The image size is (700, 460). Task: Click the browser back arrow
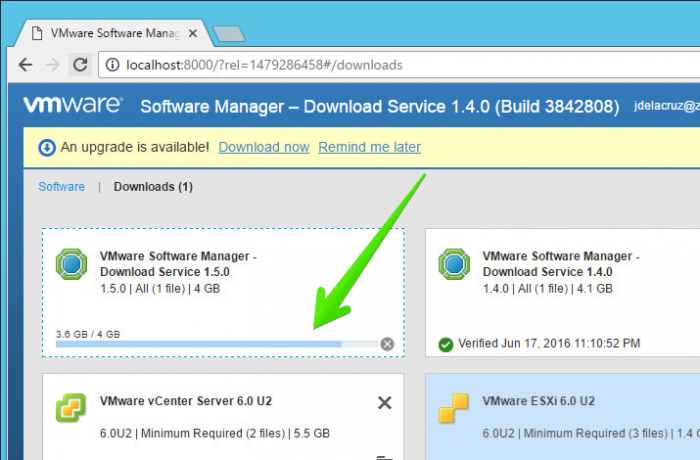click(x=25, y=65)
